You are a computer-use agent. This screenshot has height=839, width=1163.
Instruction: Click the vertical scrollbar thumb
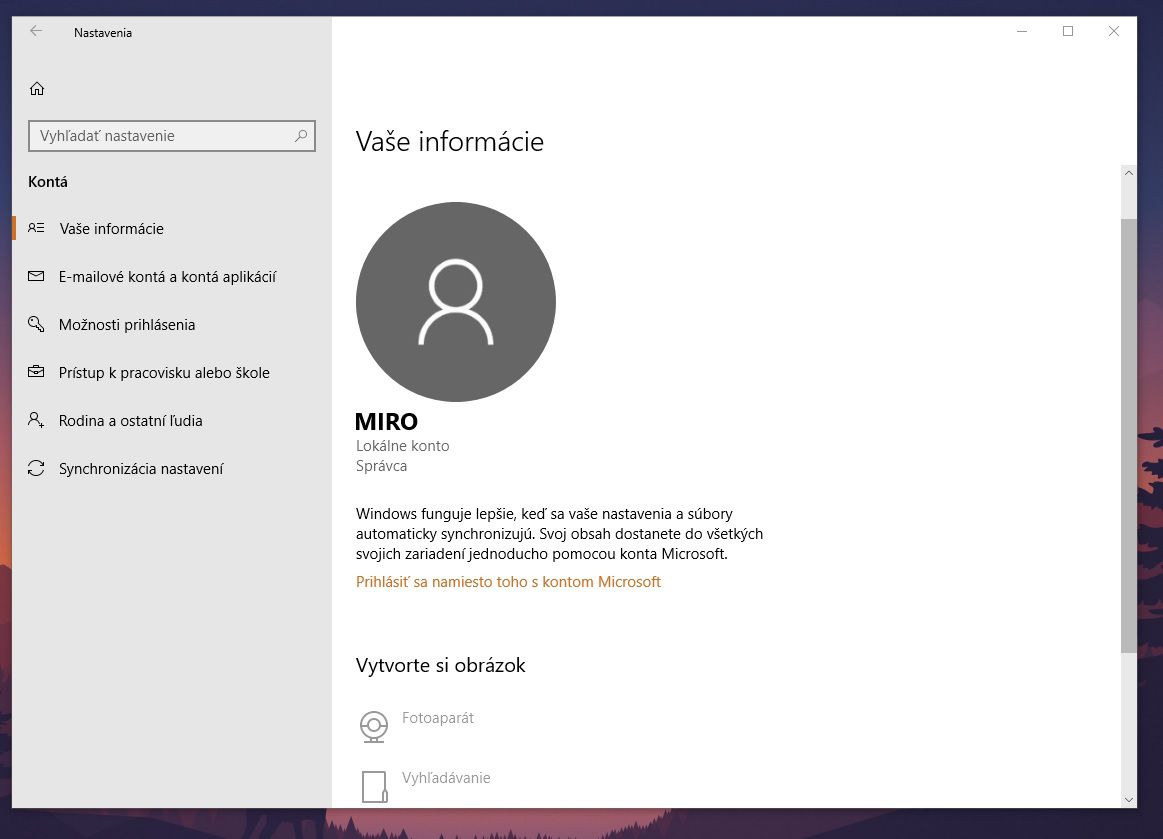(x=1128, y=435)
